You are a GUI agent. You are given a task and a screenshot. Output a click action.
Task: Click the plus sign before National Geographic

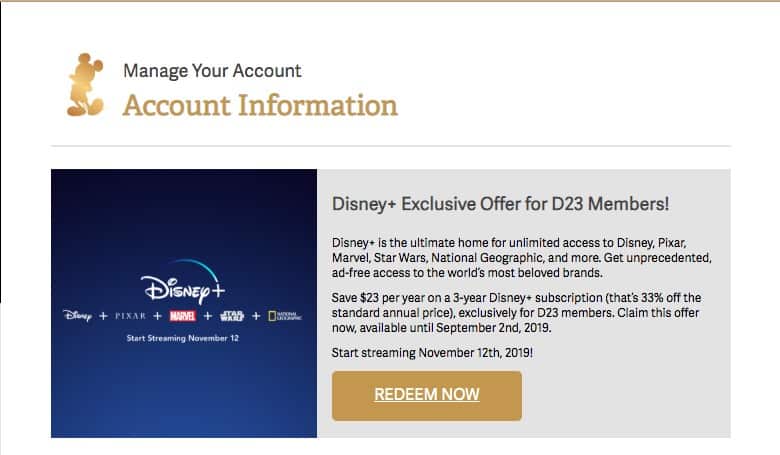coord(256,316)
